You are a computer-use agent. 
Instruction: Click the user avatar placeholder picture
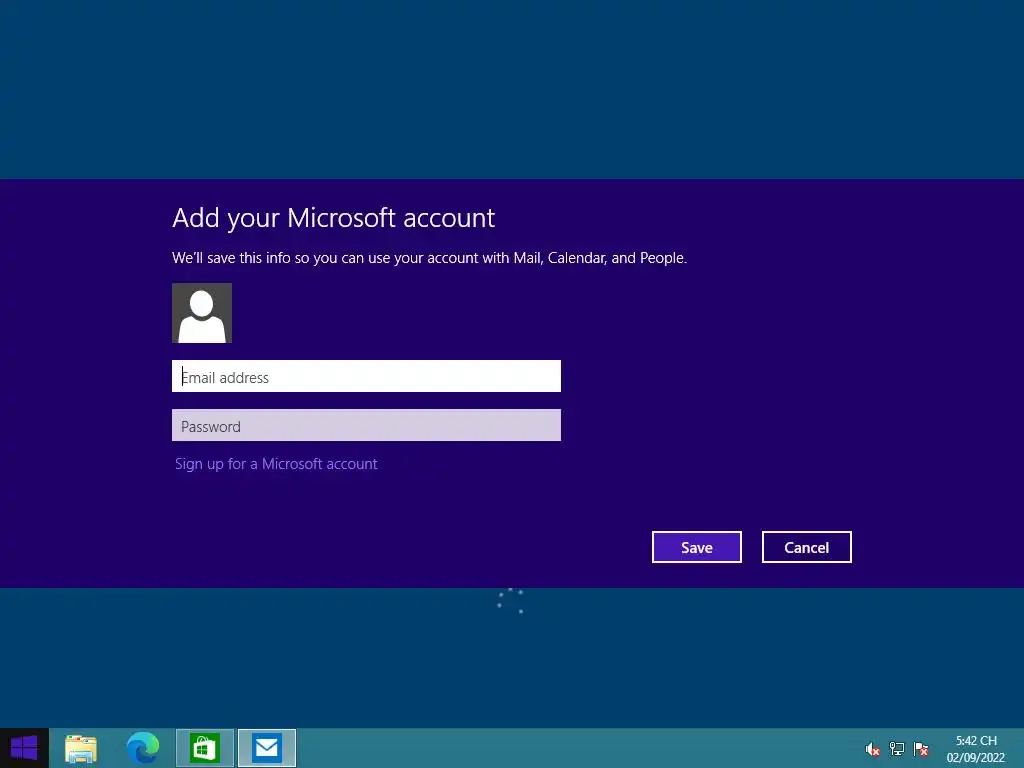pyautogui.click(x=202, y=313)
